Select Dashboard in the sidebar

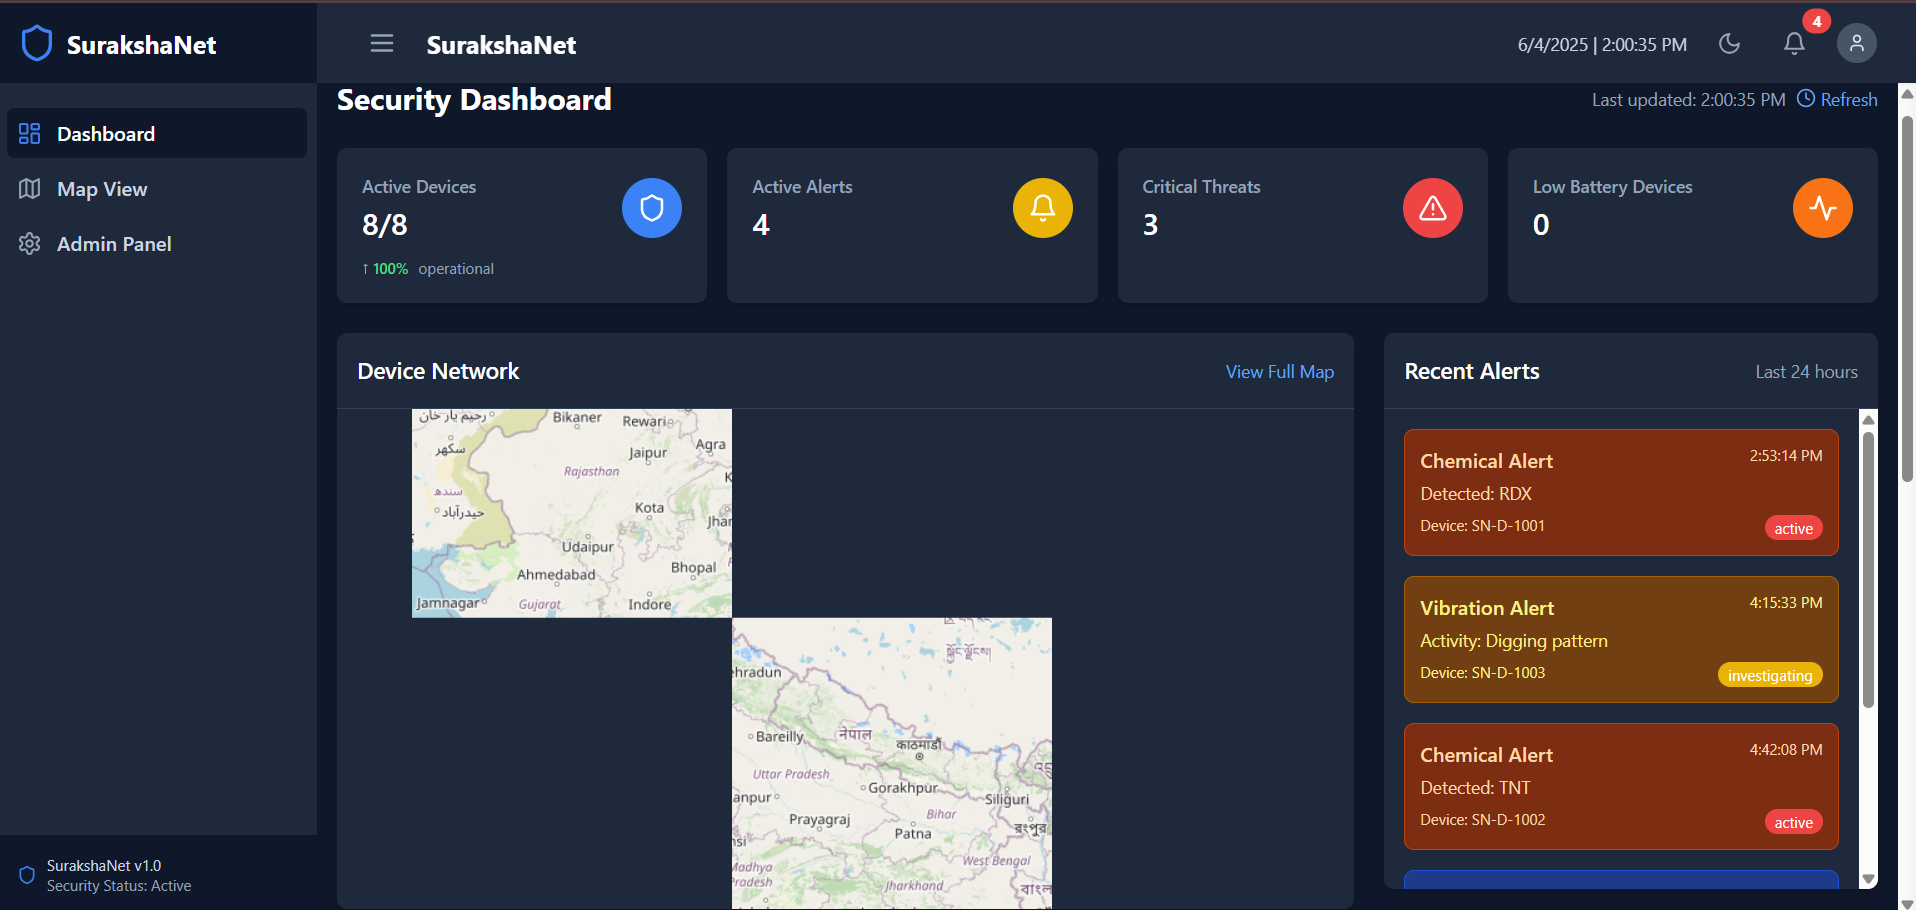click(x=157, y=134)
